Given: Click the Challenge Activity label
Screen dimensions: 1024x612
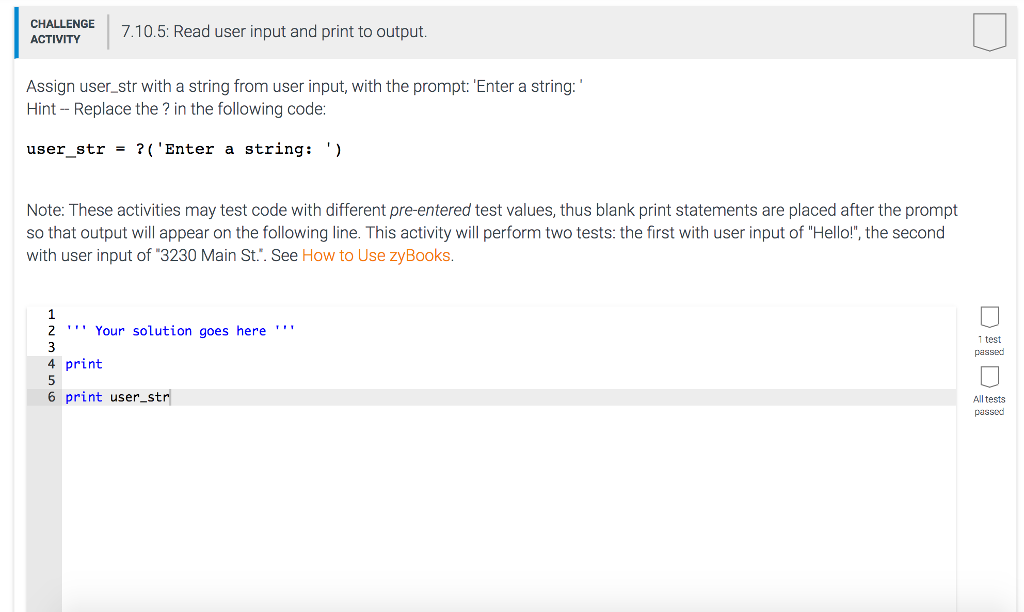Looking at the screenshot, I should click(x=62, y=31).
